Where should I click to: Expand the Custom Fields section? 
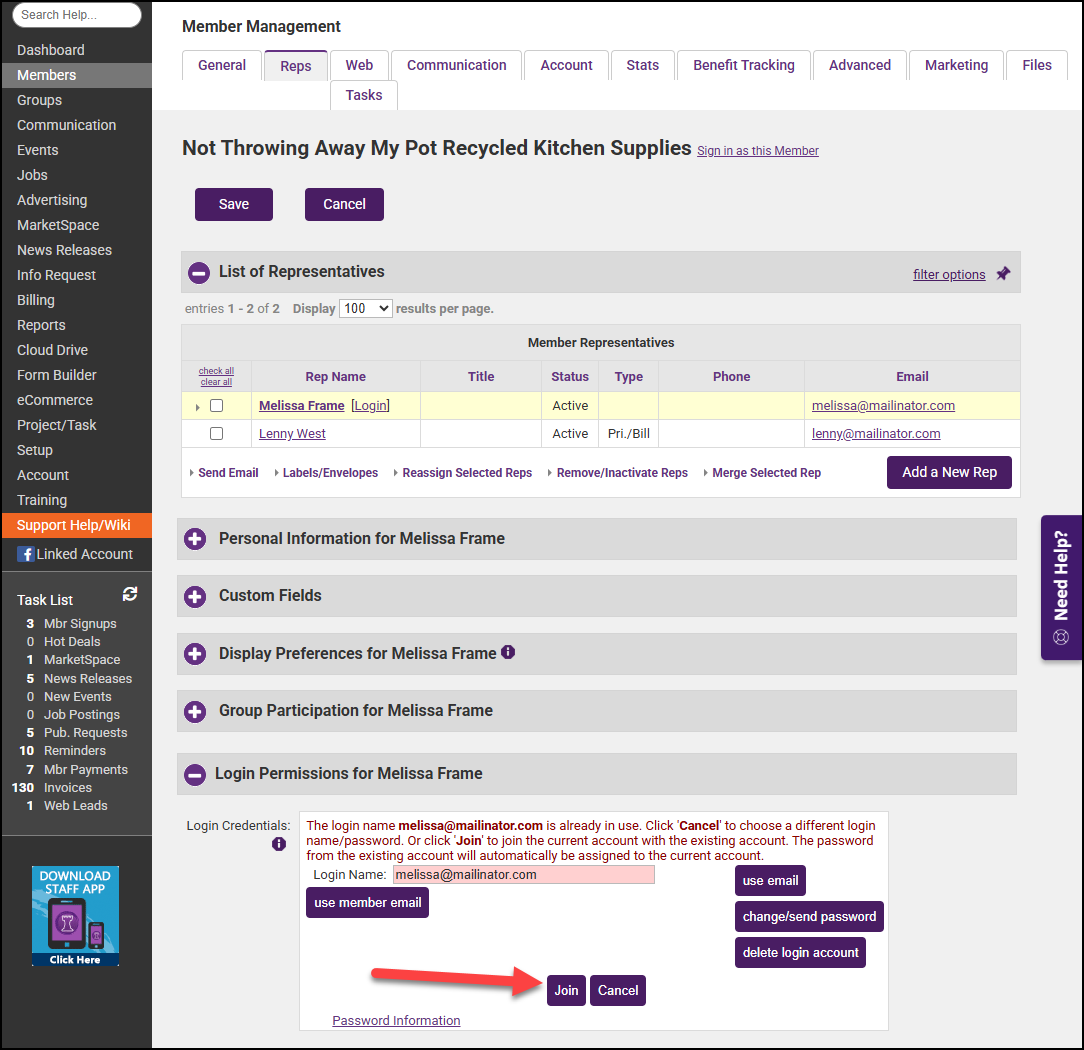[195, 597]
